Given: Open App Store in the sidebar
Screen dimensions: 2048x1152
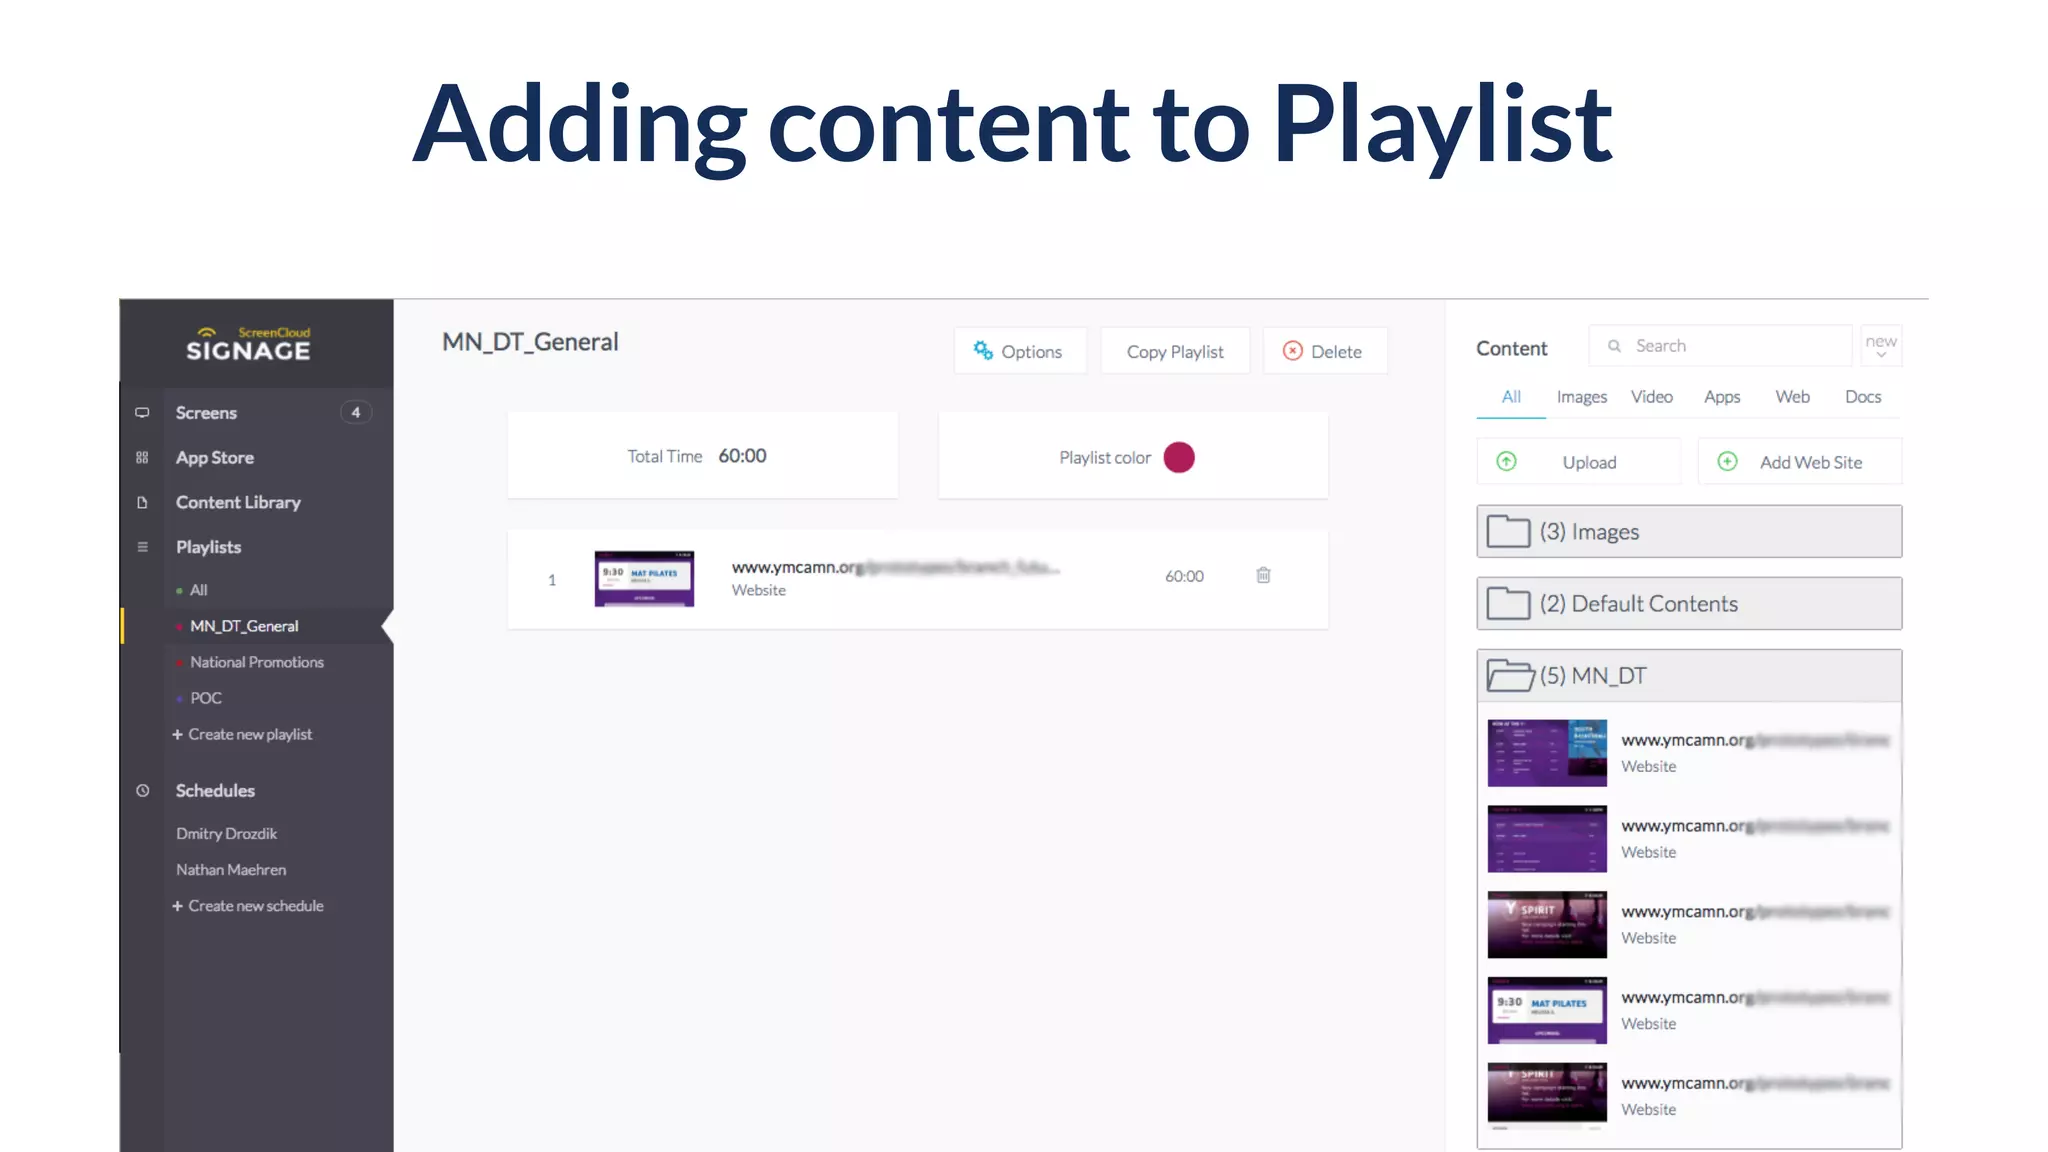Looking at the screenshot, I should pos(215,458).
